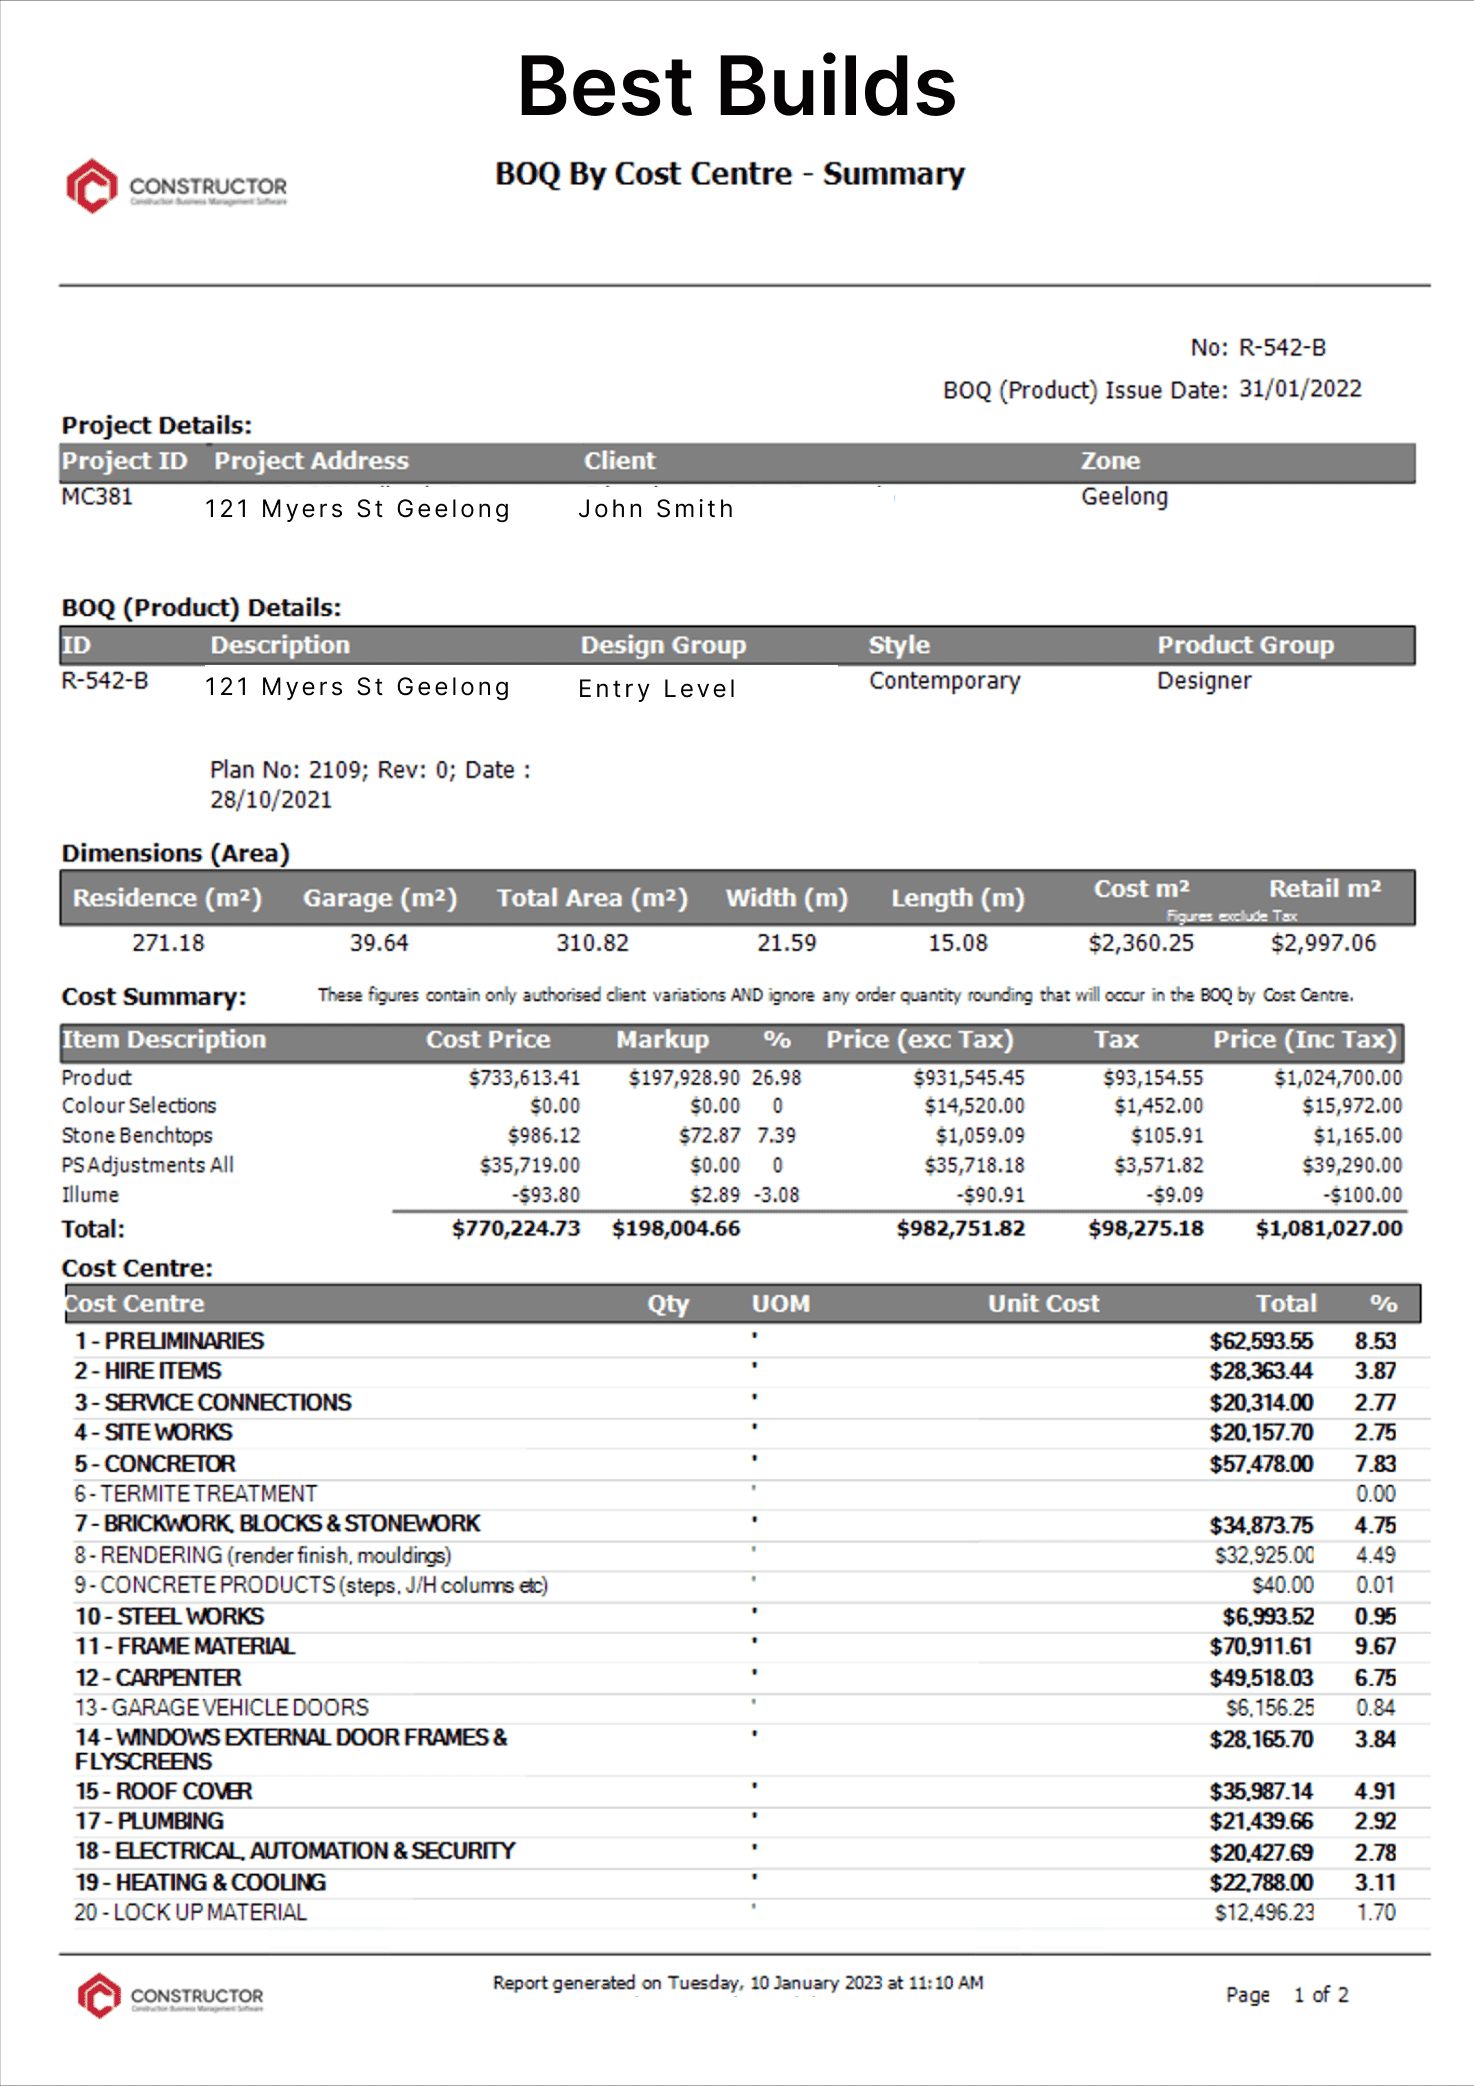Click the Product Group value Designer

click(1204, 681)
